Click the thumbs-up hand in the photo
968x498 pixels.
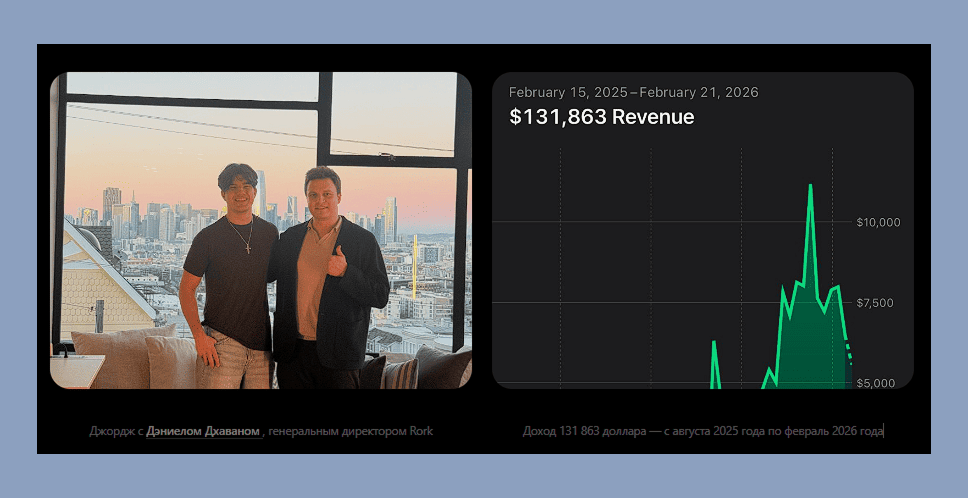[337, 262]
